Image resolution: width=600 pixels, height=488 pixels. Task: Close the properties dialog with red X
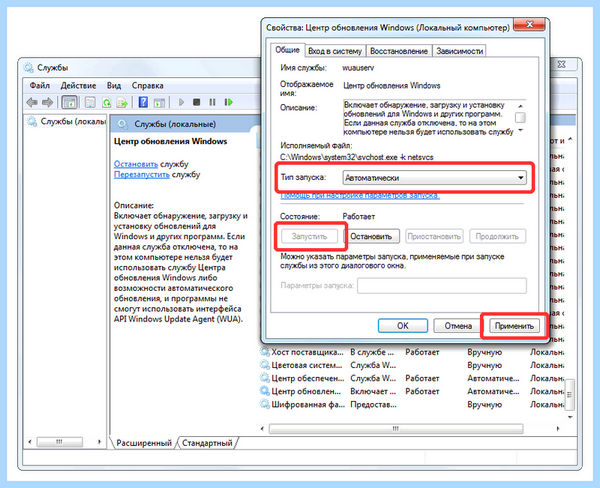[529, 24]
